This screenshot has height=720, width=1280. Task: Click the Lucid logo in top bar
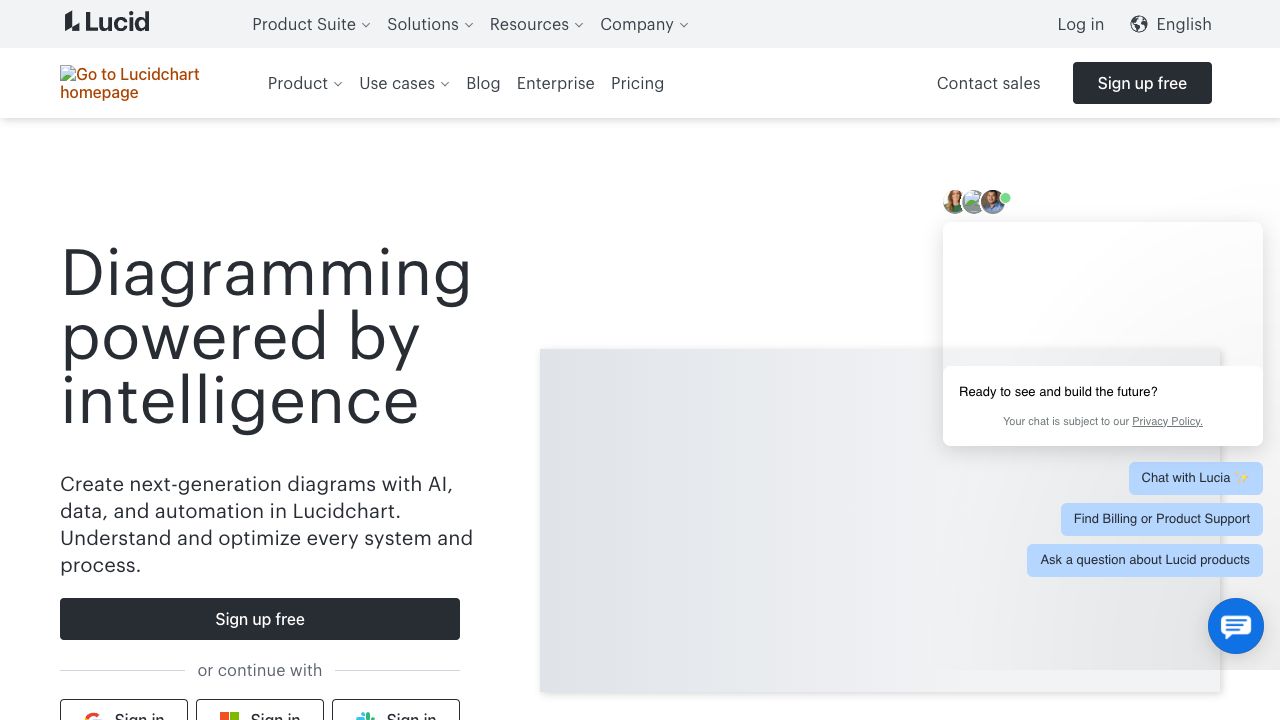107,22
